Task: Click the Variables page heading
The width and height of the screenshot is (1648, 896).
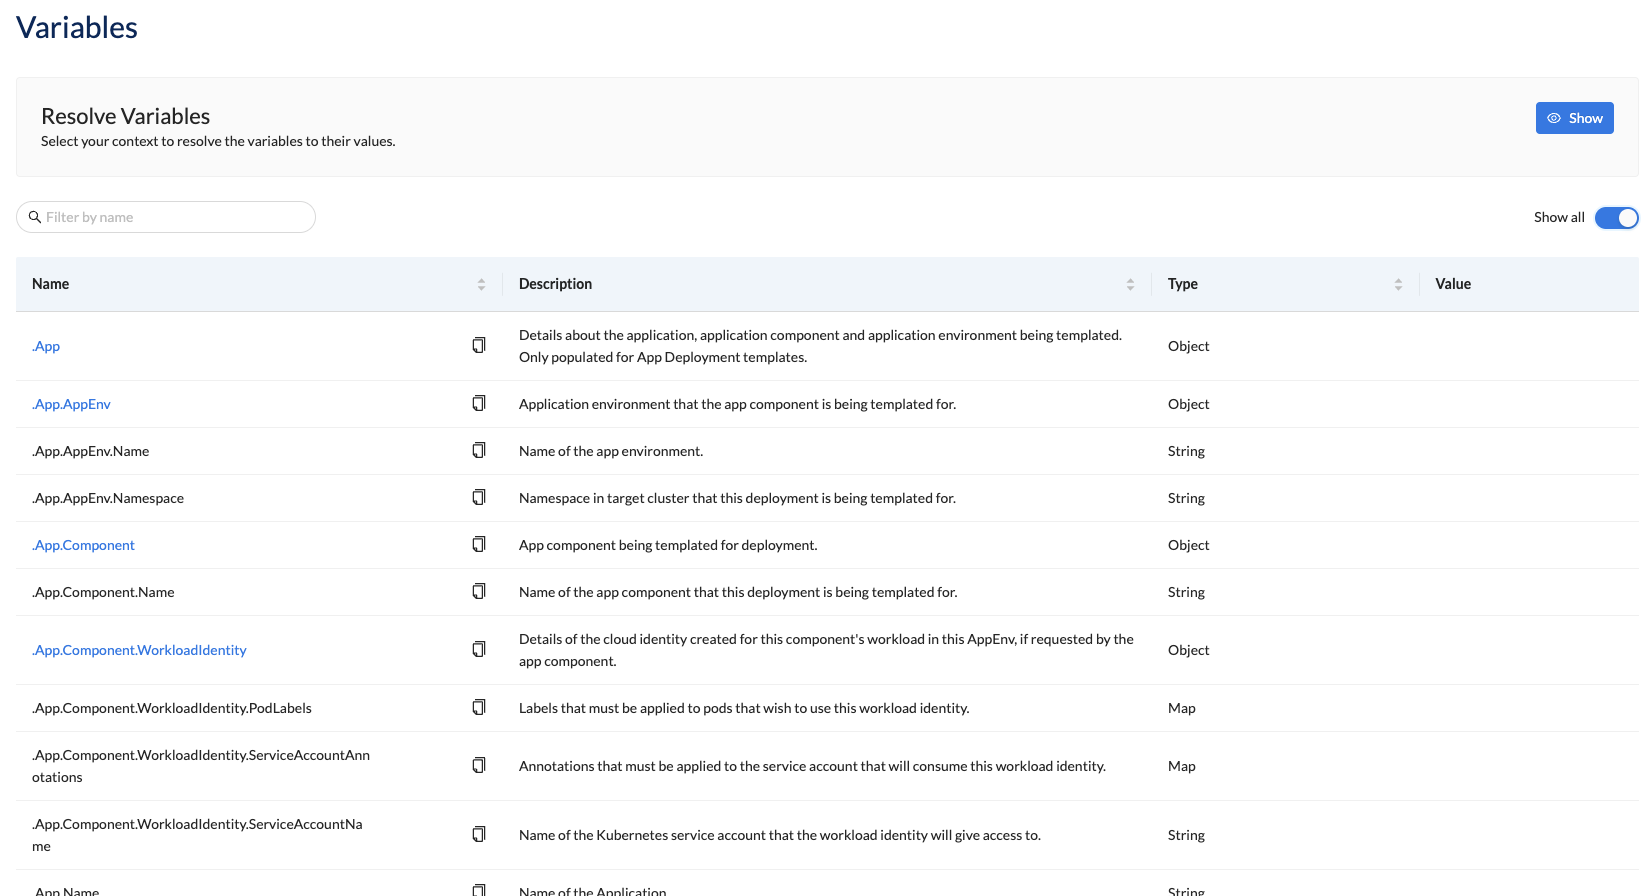Action: click(x=77, y=27)
